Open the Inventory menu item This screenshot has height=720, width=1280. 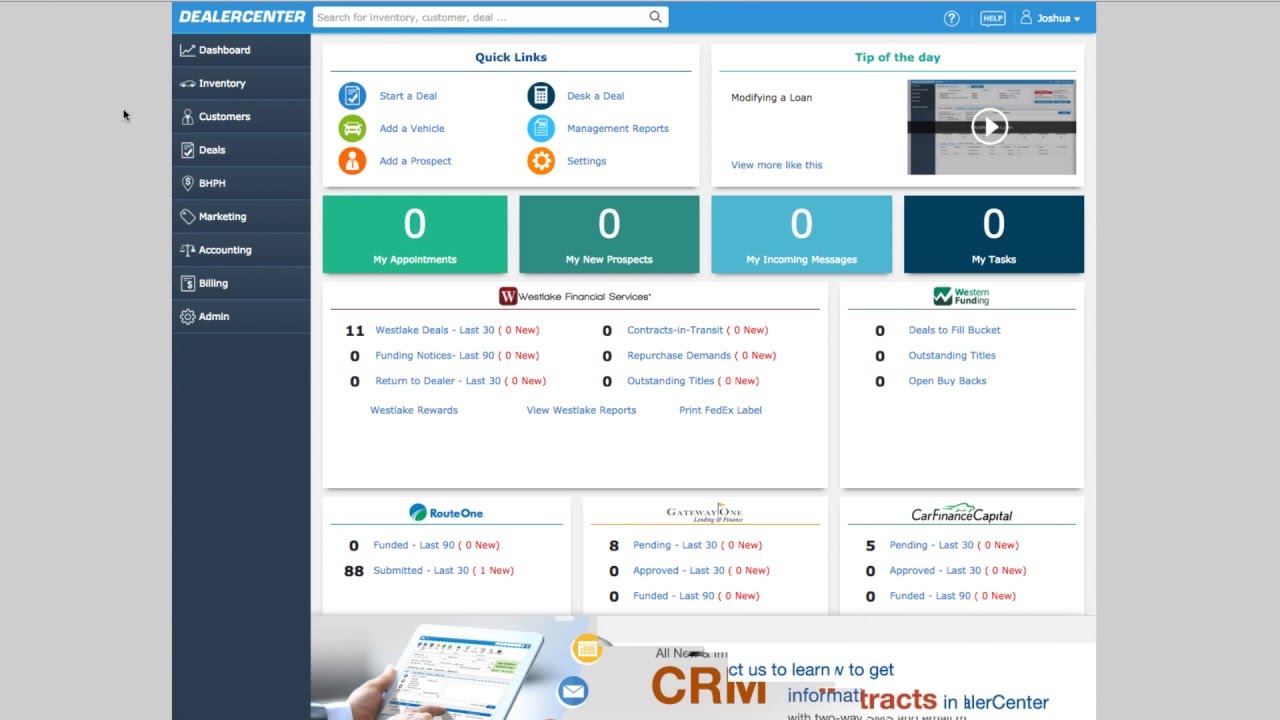click(241, 83)
